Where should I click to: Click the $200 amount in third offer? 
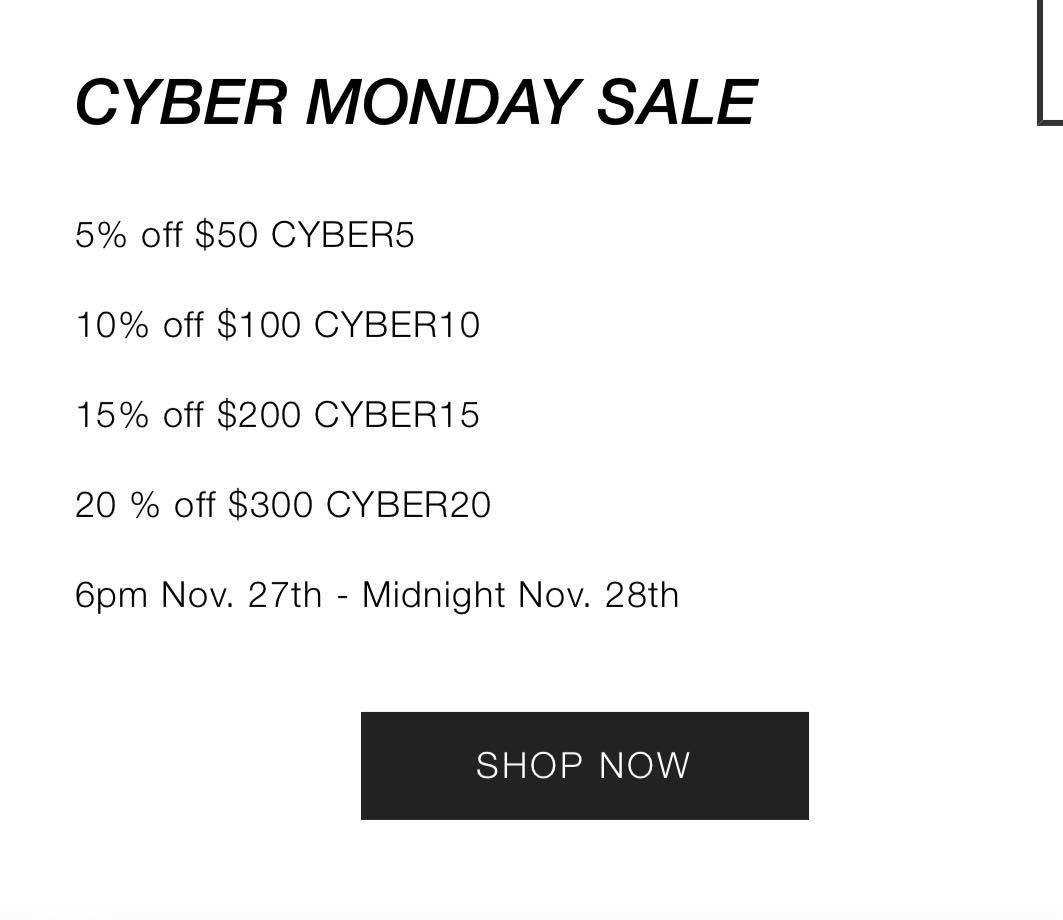pyautogui.click(x=259, y=415)
